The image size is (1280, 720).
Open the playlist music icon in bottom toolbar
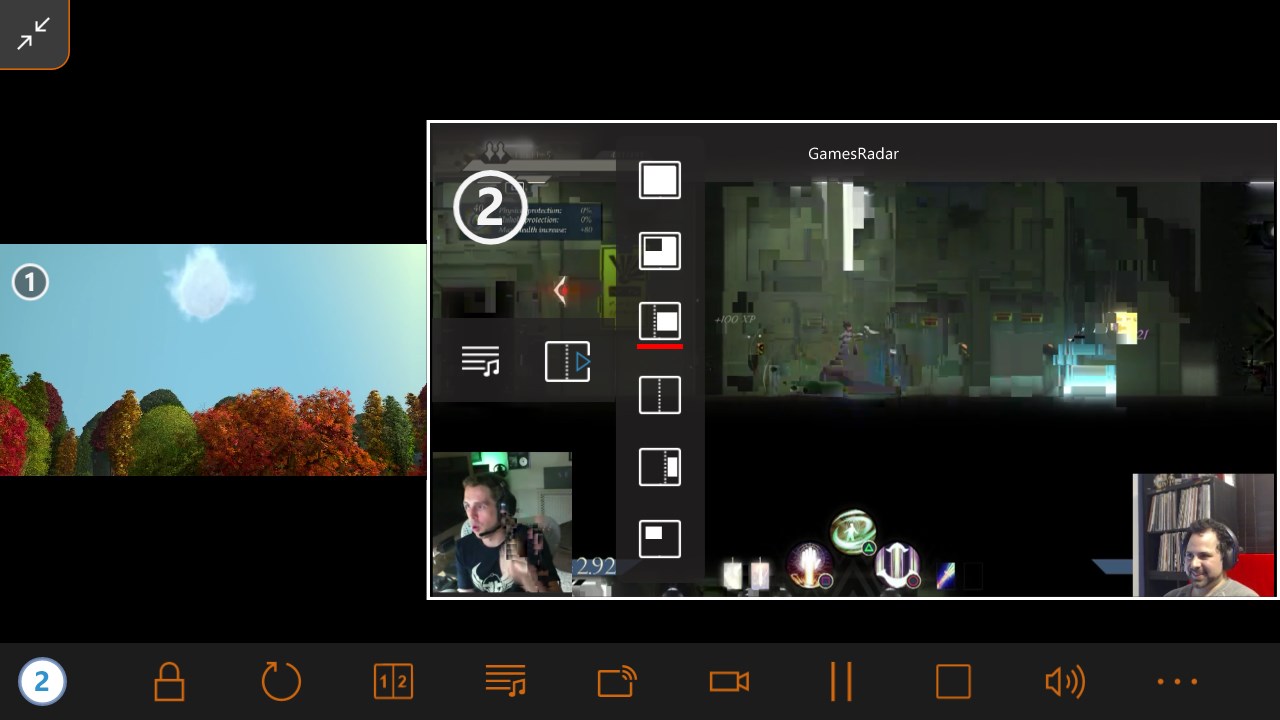click(x=505, y=682)
